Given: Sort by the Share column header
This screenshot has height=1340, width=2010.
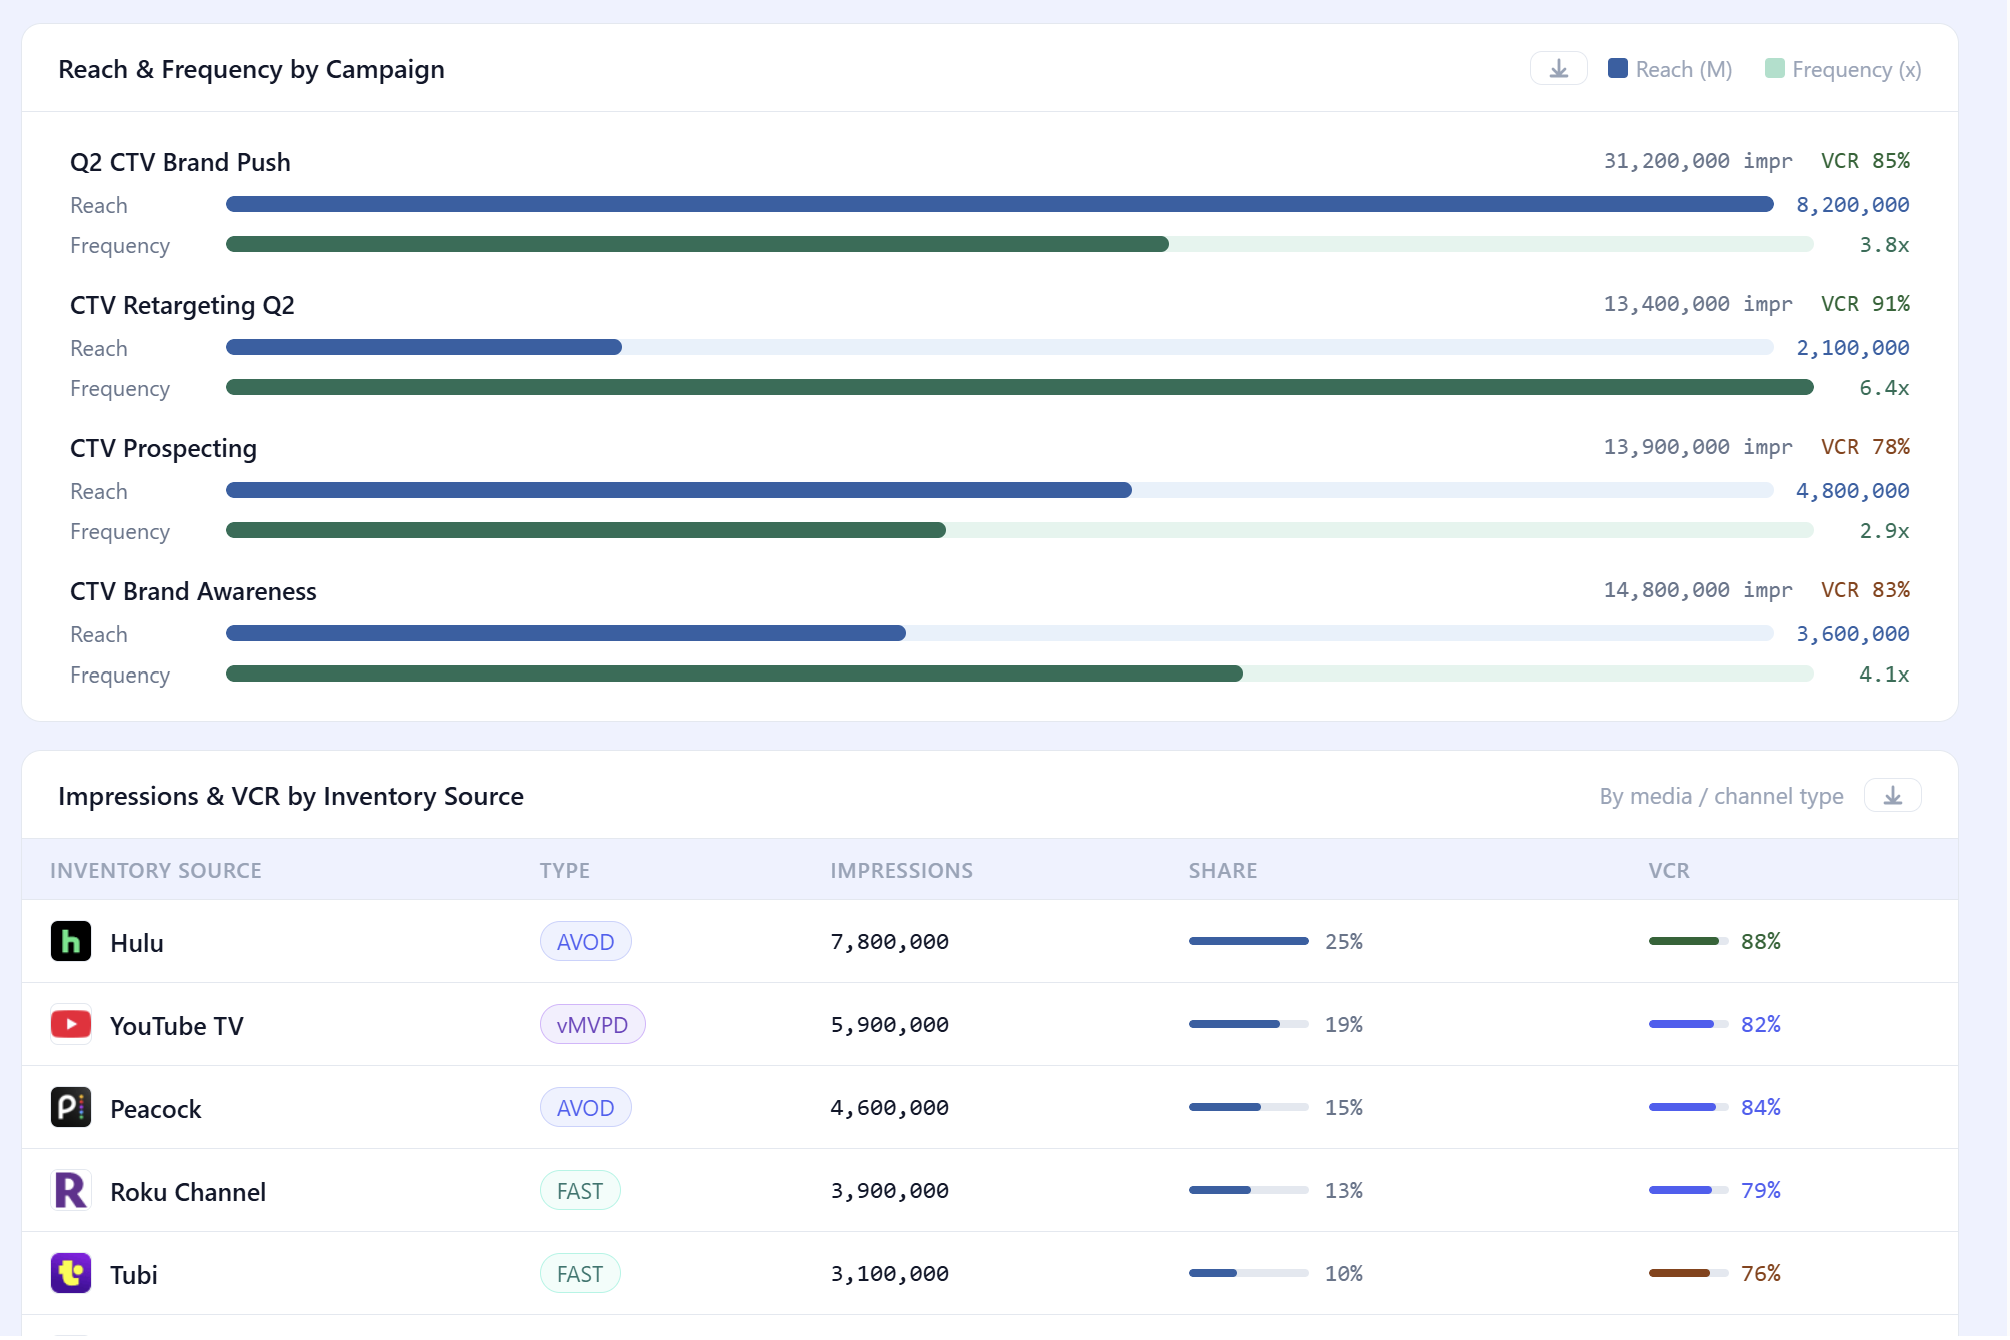Looking at the screenshot, I should coord(1223,871).
